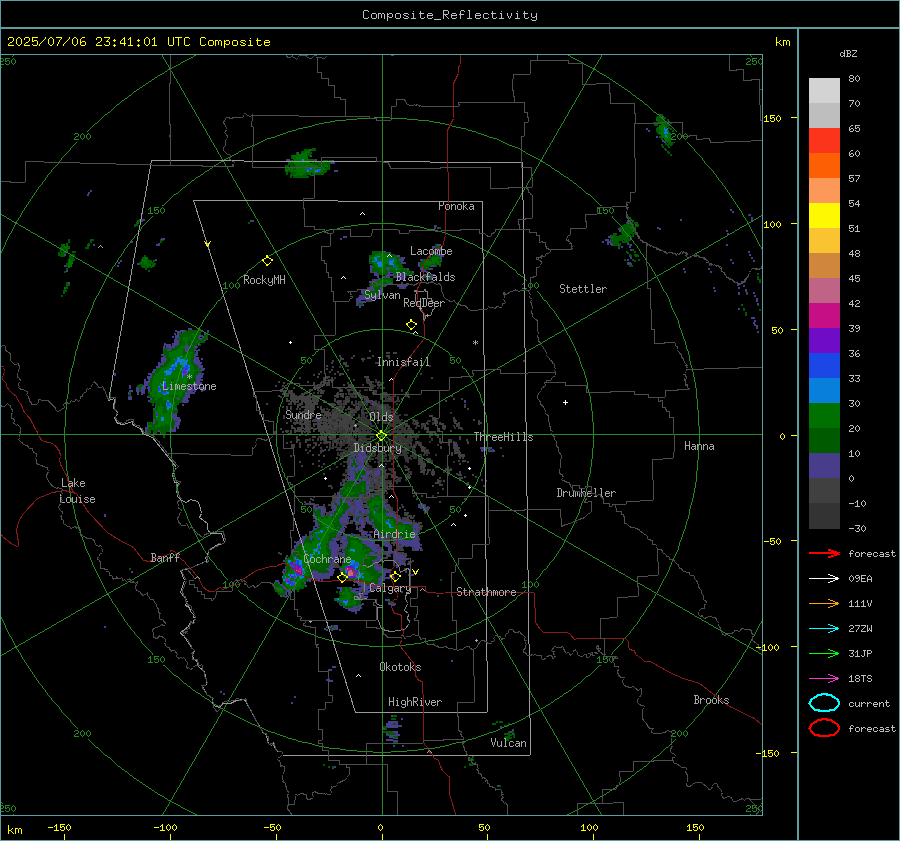This screenshot has height=841, width=900.
Task: Click the red color swatch for 60-65 dBZ
Action: tap(824, 141)
